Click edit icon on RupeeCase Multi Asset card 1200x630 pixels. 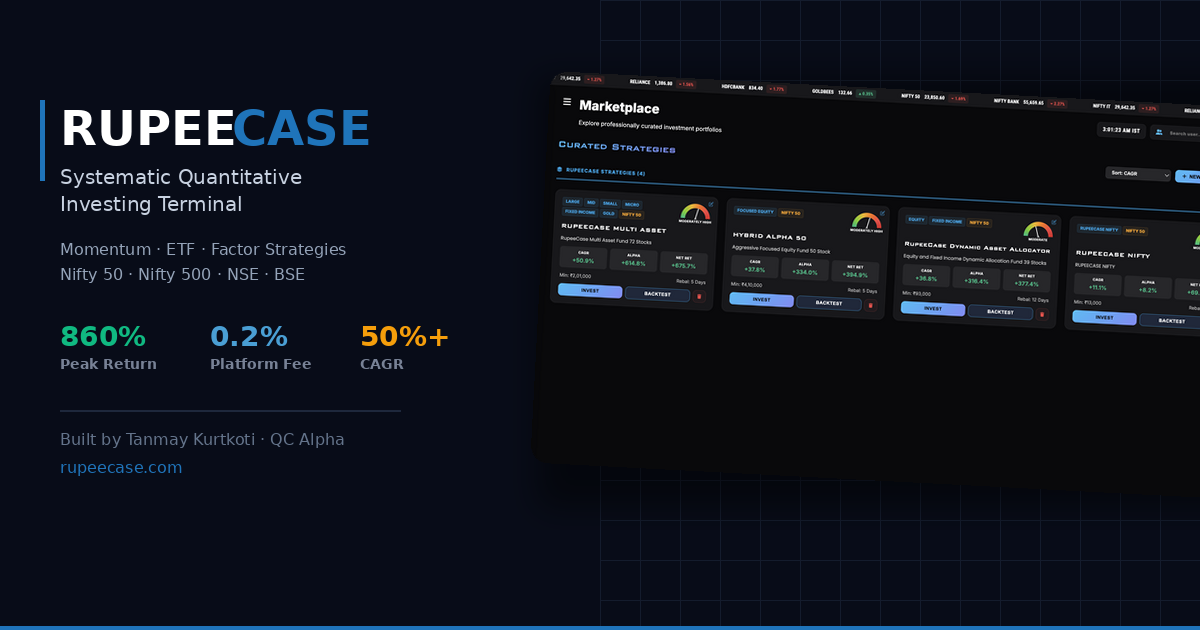click(x=711, y=204)
